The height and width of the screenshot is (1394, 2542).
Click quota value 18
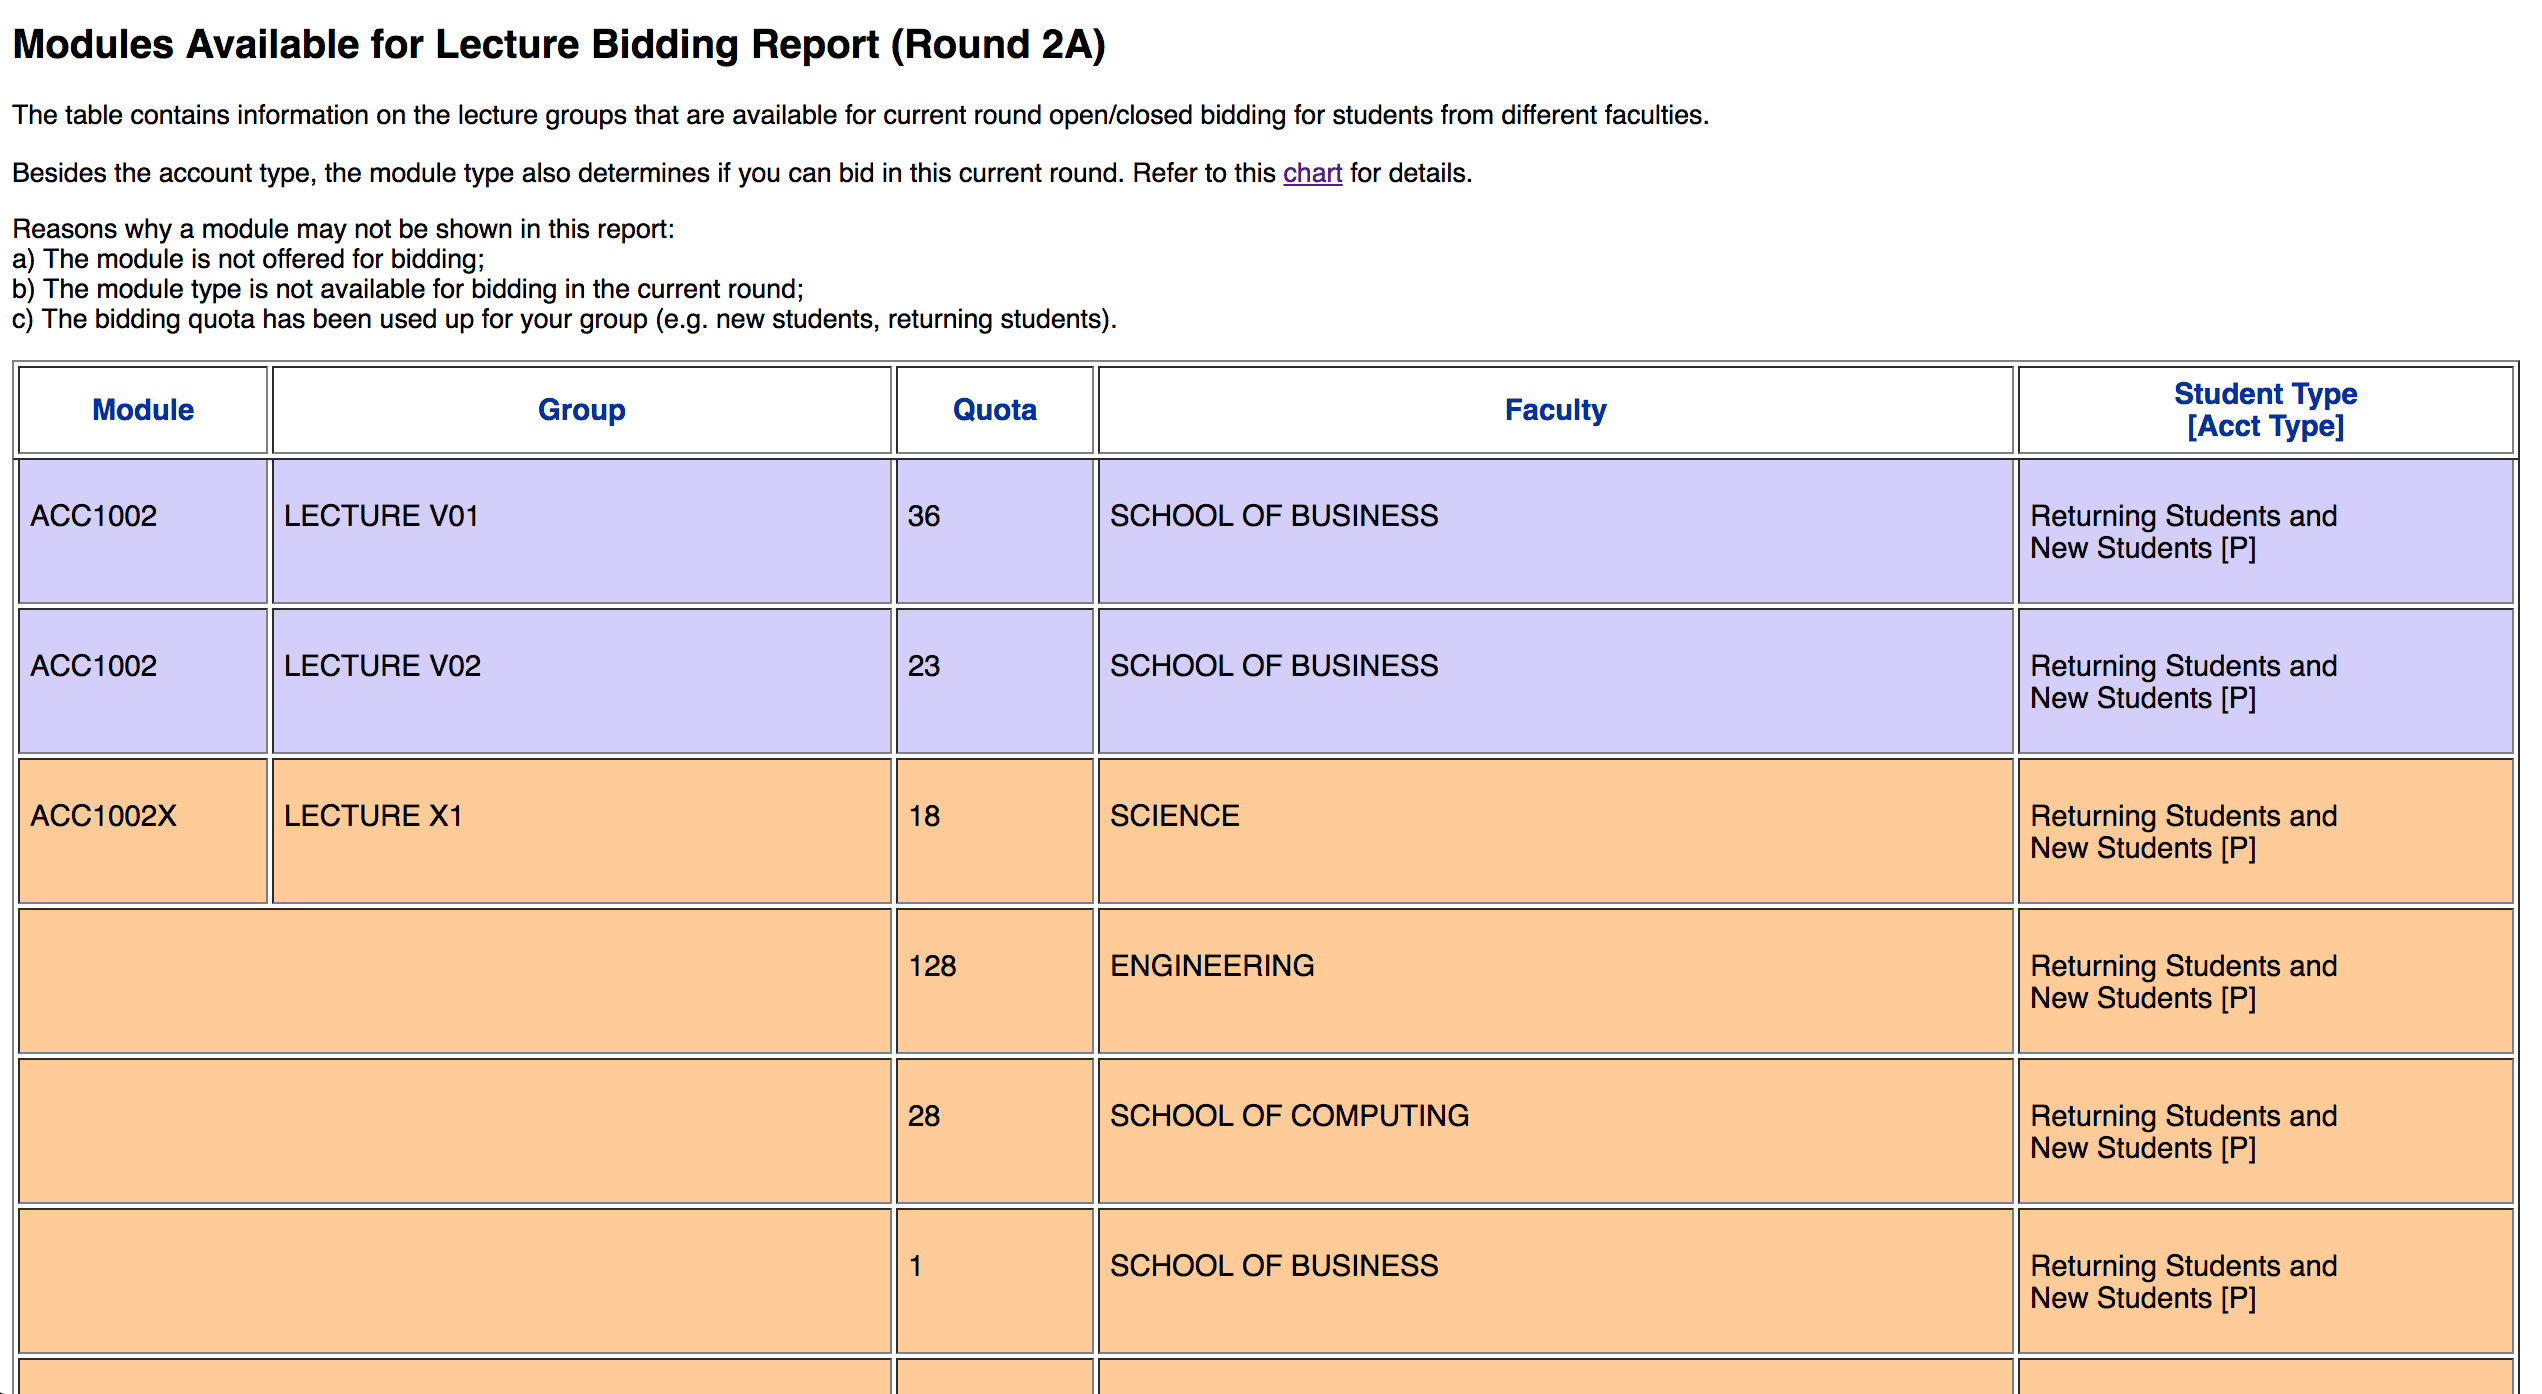(x=923, y=816)
